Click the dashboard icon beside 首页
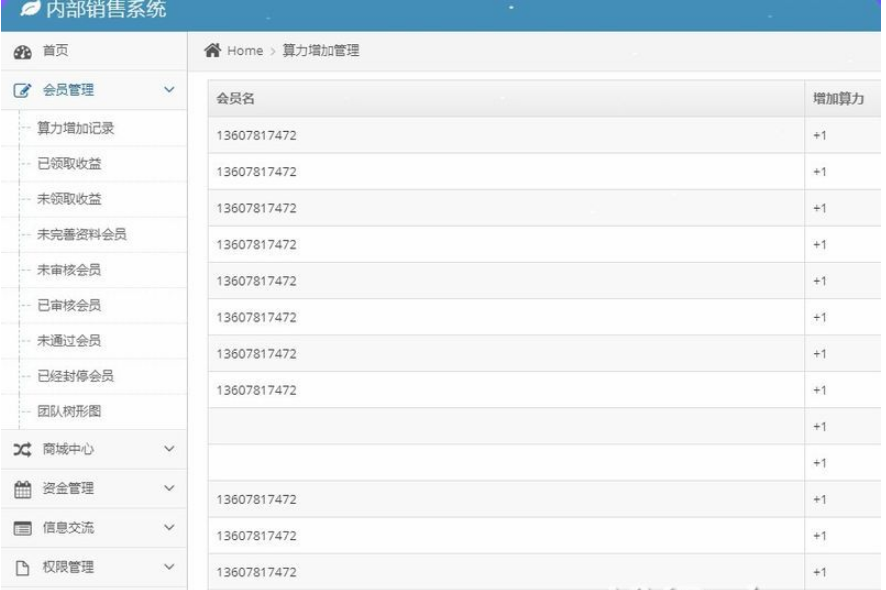 pos(22,52)
